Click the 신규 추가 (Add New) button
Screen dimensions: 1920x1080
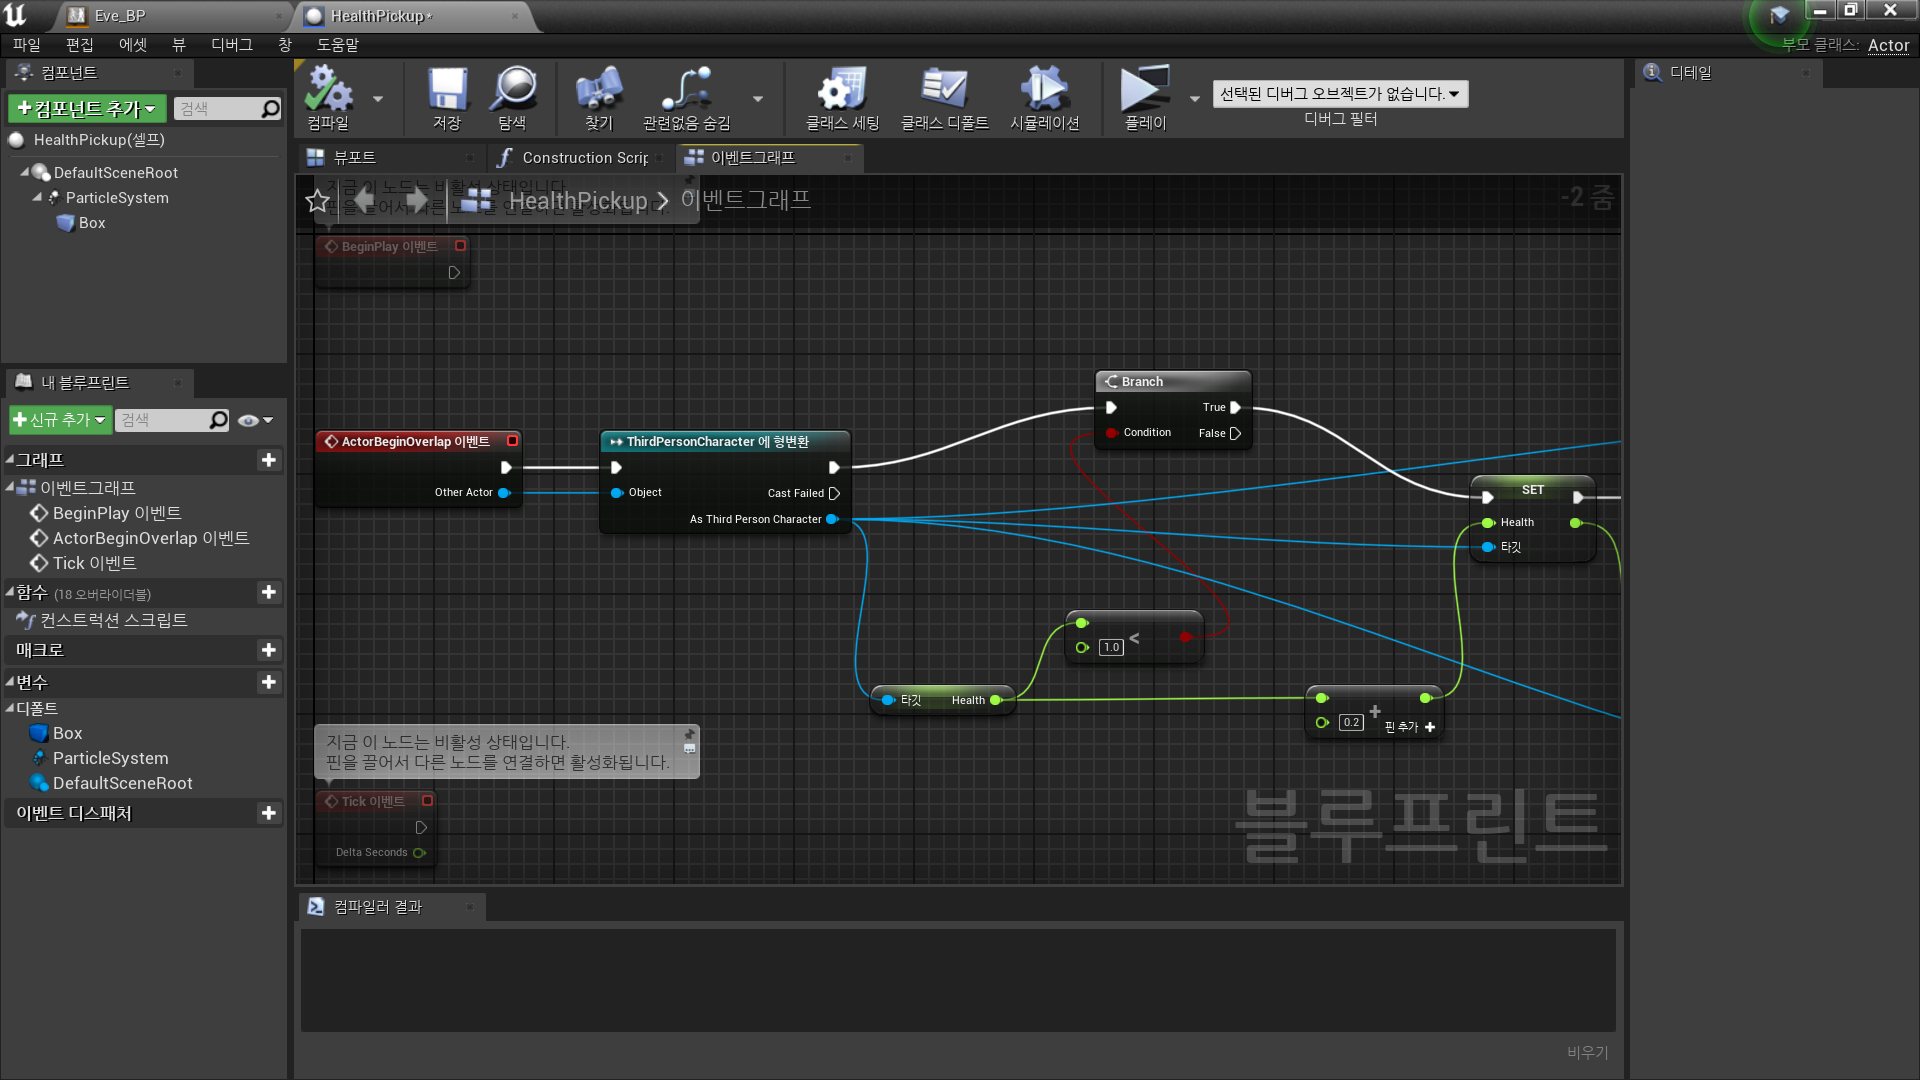60,420
